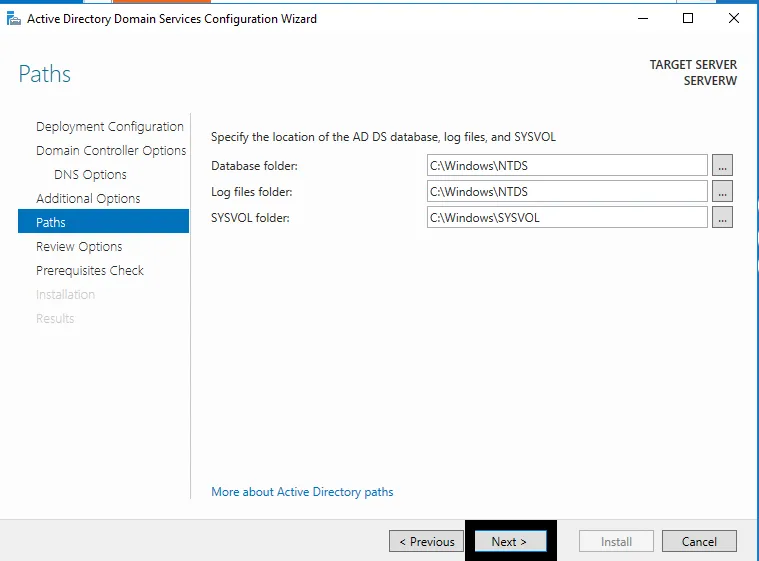759x561 pixels.
Task: Browse for the SYSVOL folder location
Action: (722, 218)
